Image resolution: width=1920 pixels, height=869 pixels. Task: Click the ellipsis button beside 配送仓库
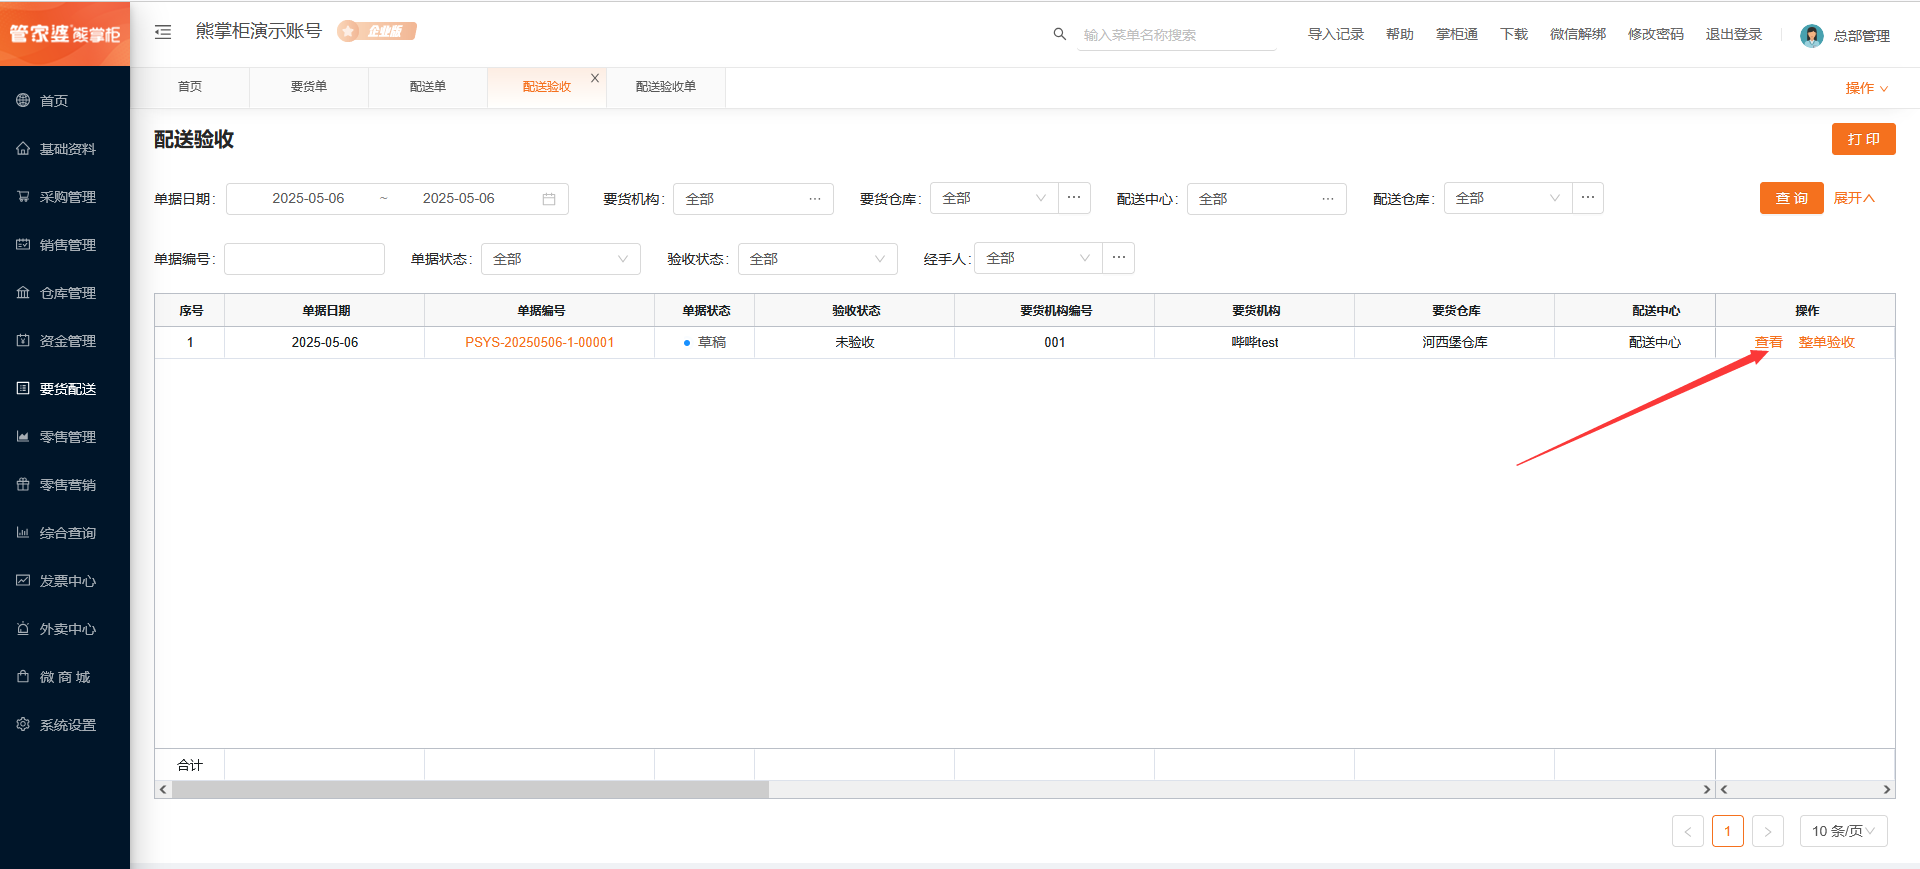tap(1587, 198)
